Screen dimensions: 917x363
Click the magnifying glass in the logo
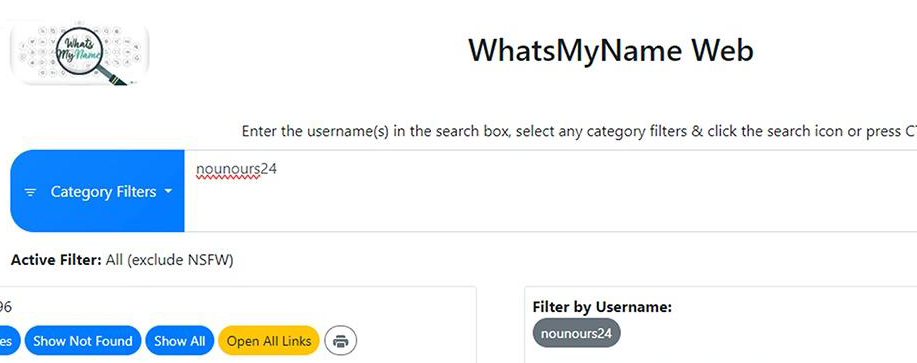point(88,56)
